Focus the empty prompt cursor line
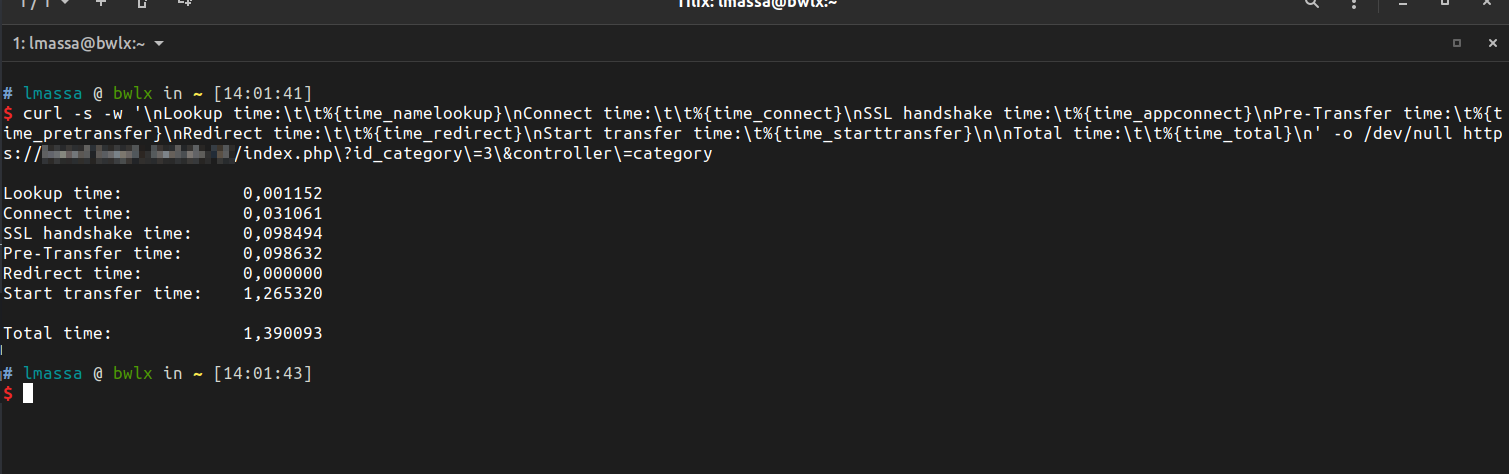 click(x=28, y=394)
